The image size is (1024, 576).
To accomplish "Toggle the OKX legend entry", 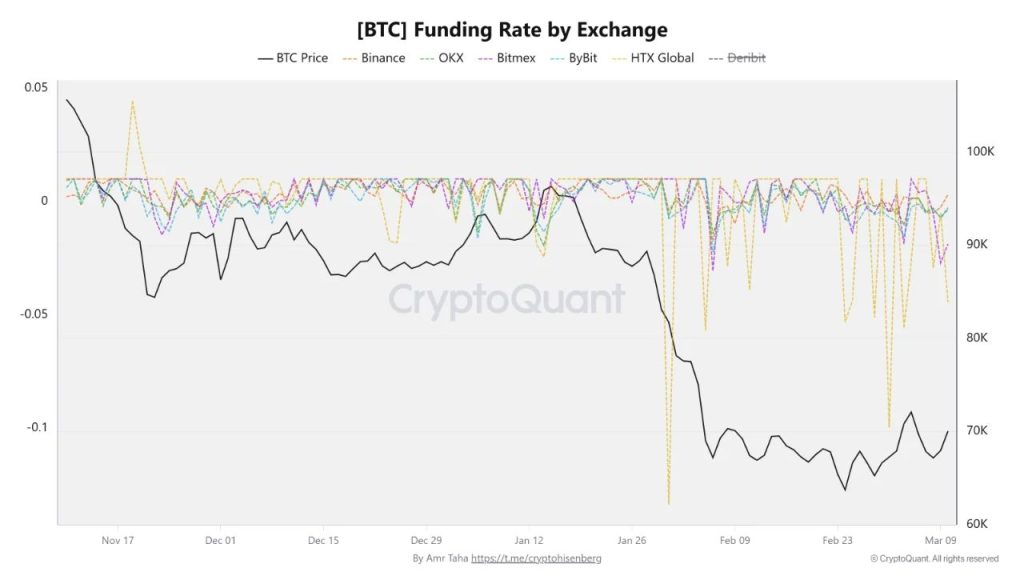I will [x=451, y=58].
